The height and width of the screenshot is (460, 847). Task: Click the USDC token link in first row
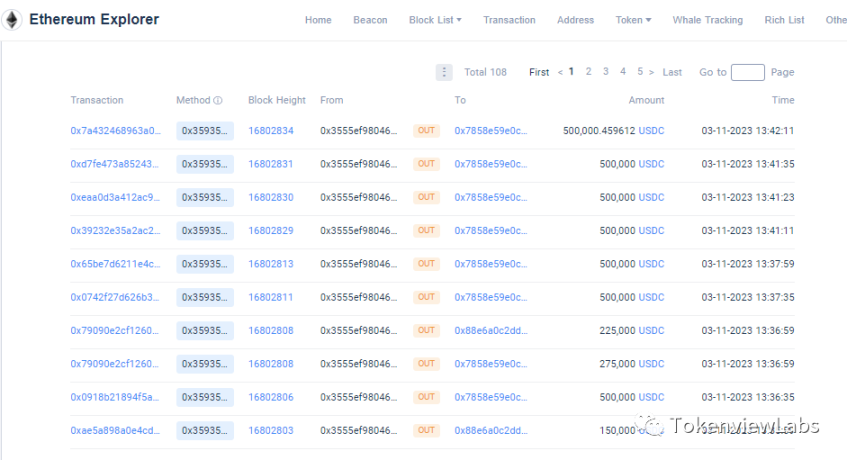(x=651, y=131)
